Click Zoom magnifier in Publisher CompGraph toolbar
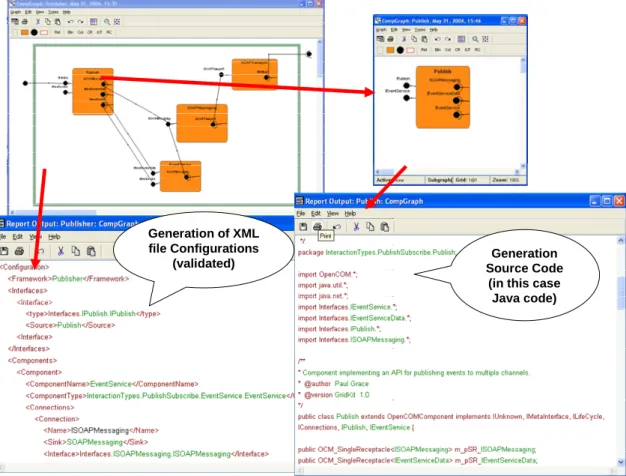This screenshot has width=626, height=476. click(107, 22)
